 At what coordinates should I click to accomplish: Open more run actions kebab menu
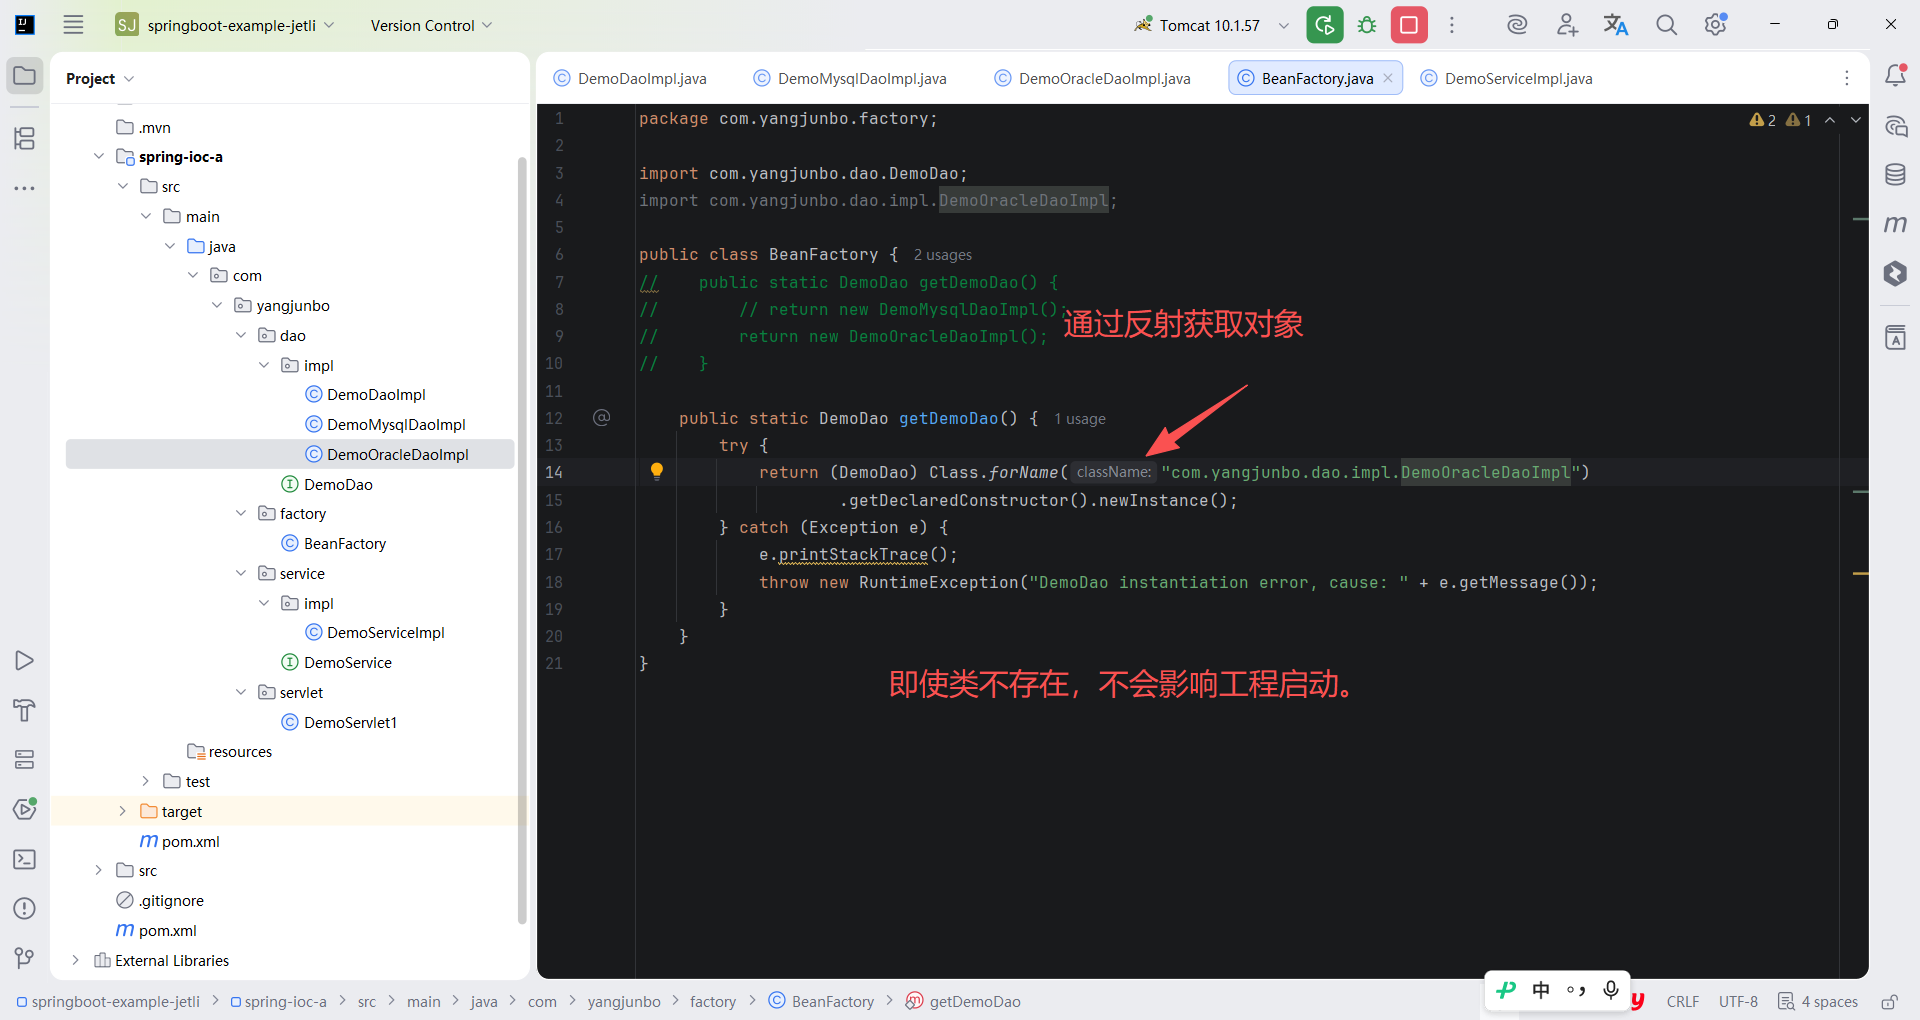pyautogui.click(x=1452, y=25)
